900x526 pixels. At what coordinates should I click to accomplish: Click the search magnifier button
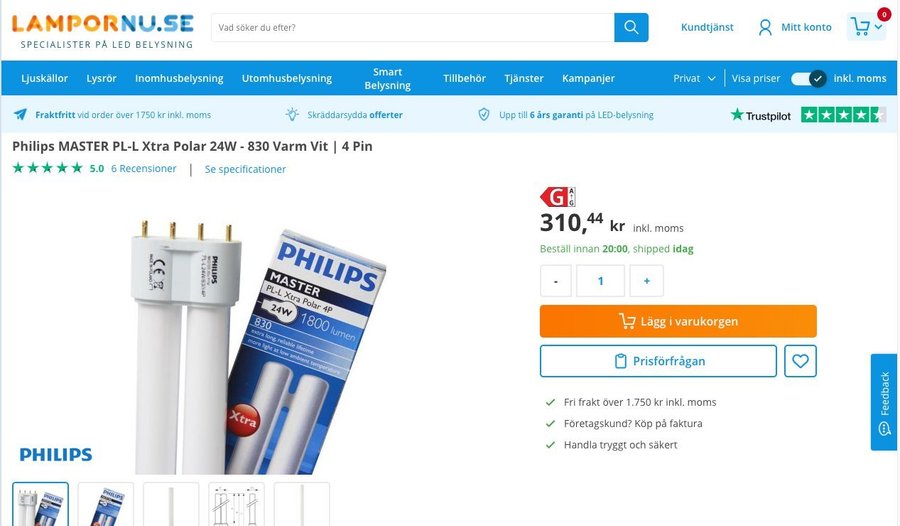[x=631, y=27]
